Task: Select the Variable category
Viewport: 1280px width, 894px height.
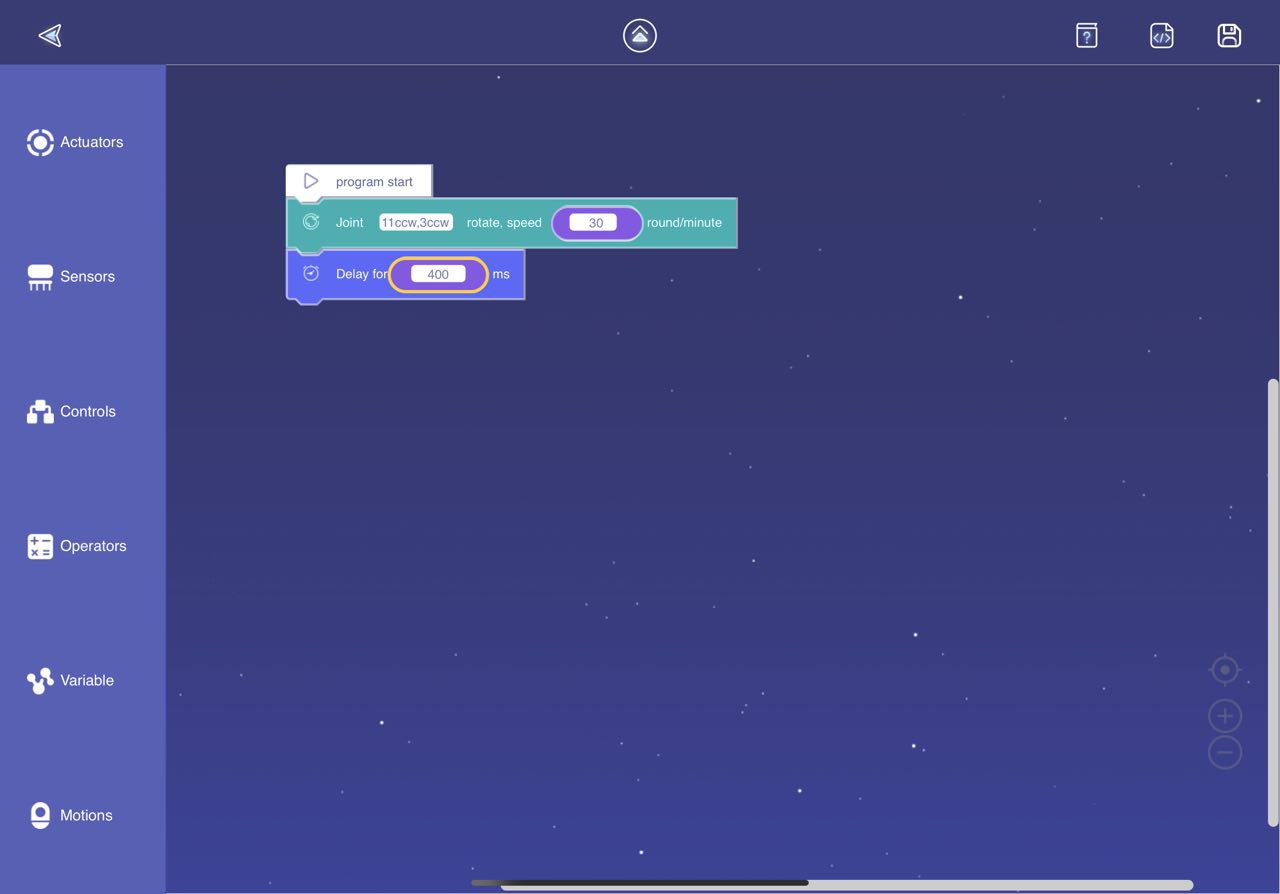Action: (x=71, y=681)
